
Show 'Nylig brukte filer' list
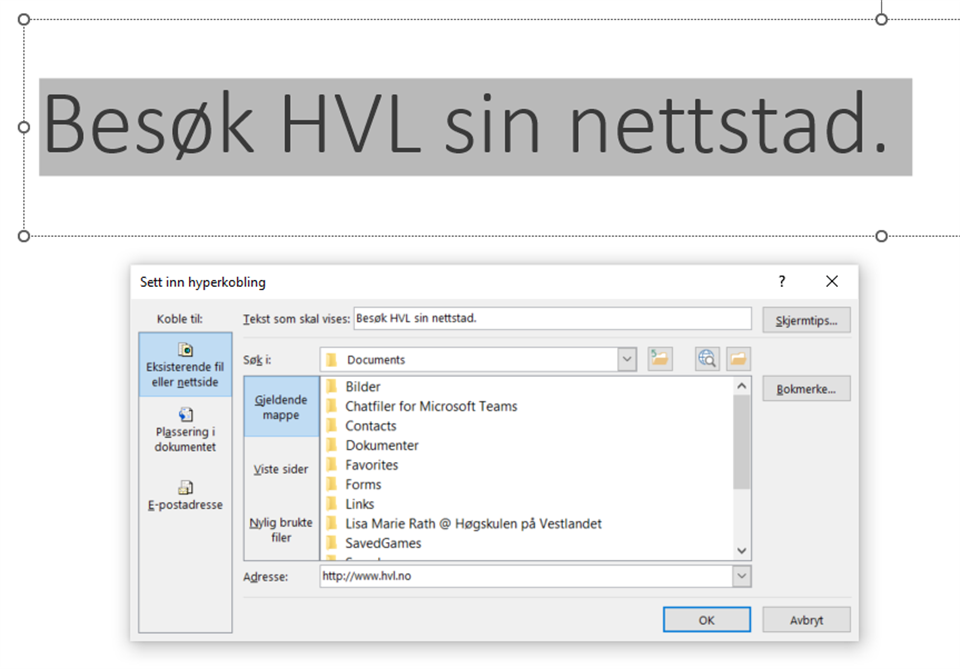[x=281, y=530]
